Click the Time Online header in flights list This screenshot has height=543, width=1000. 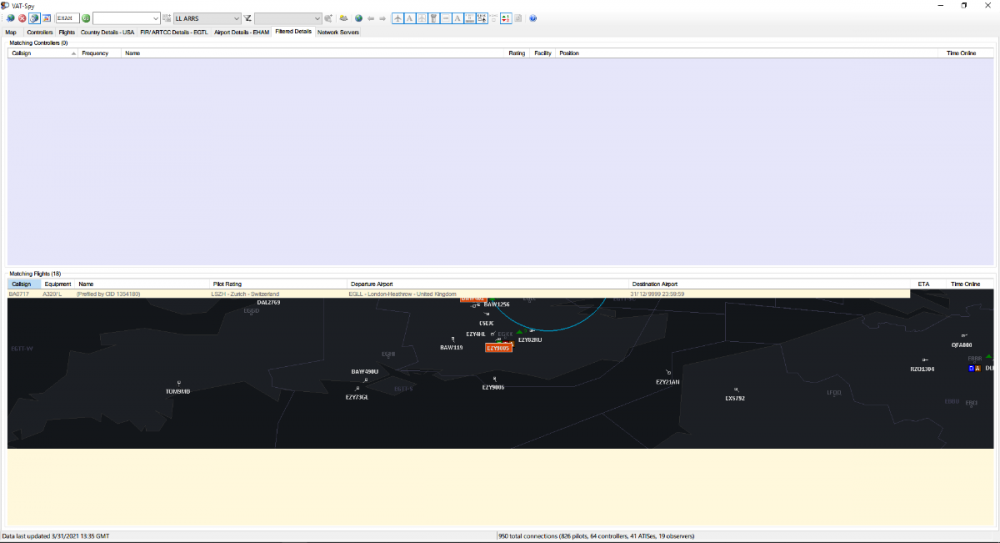pos(964,284)
